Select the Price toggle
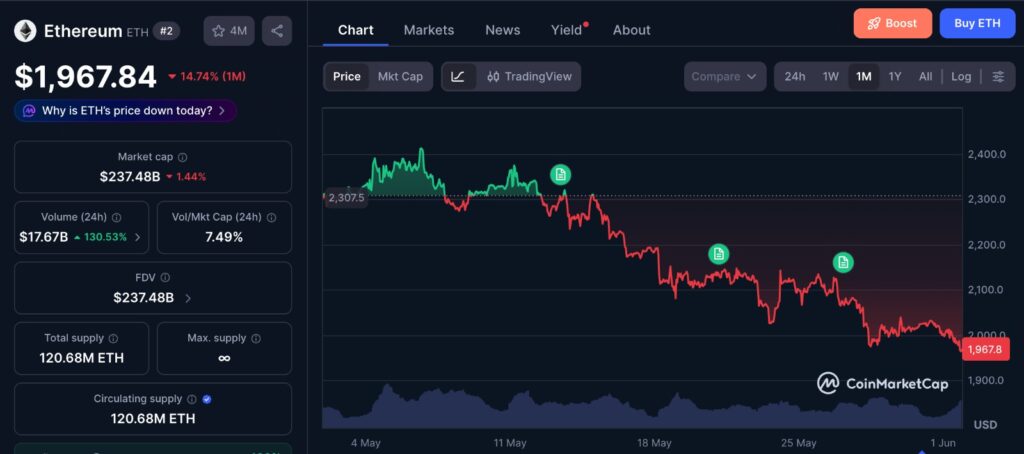The image size is (1024, 454). click(347, 76)
